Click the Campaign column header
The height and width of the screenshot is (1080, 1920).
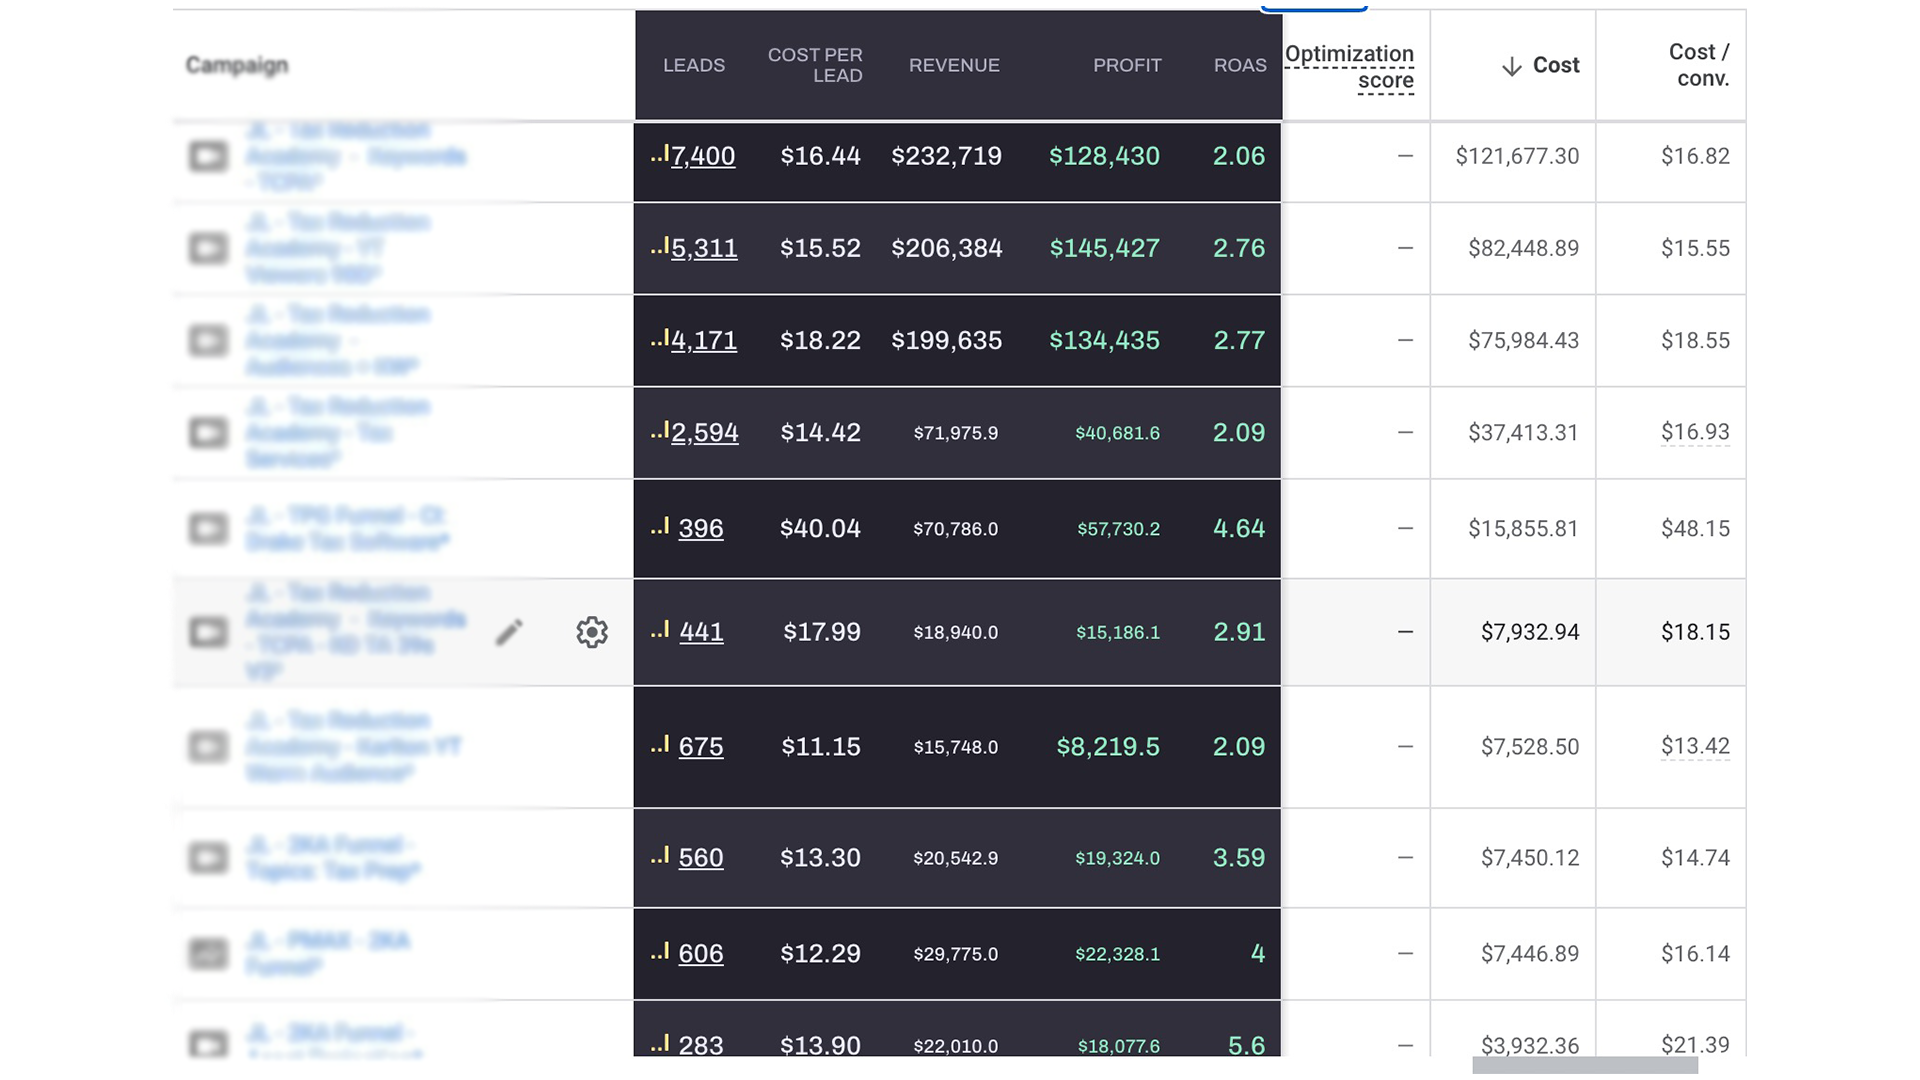[x=237, y=65]
